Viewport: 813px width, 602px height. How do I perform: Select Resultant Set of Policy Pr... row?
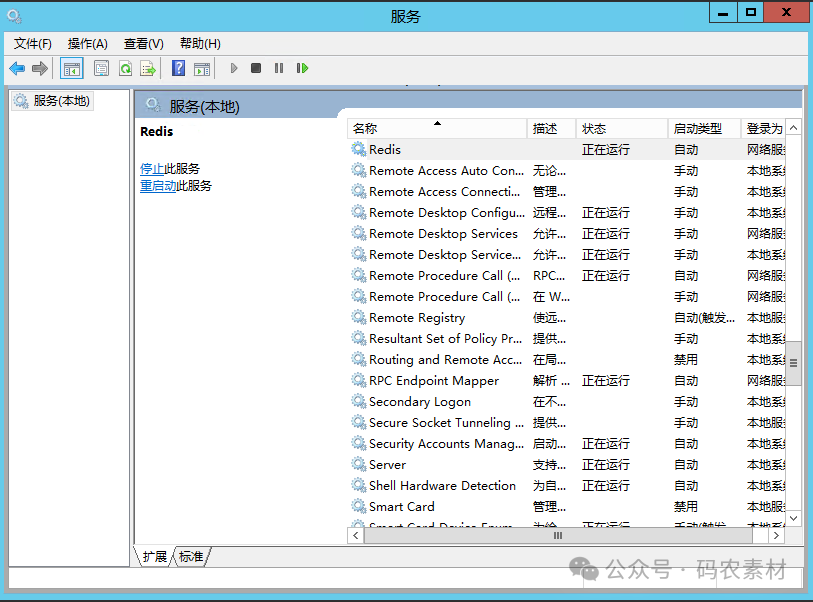pyautogui.click(x=566, y=339)
